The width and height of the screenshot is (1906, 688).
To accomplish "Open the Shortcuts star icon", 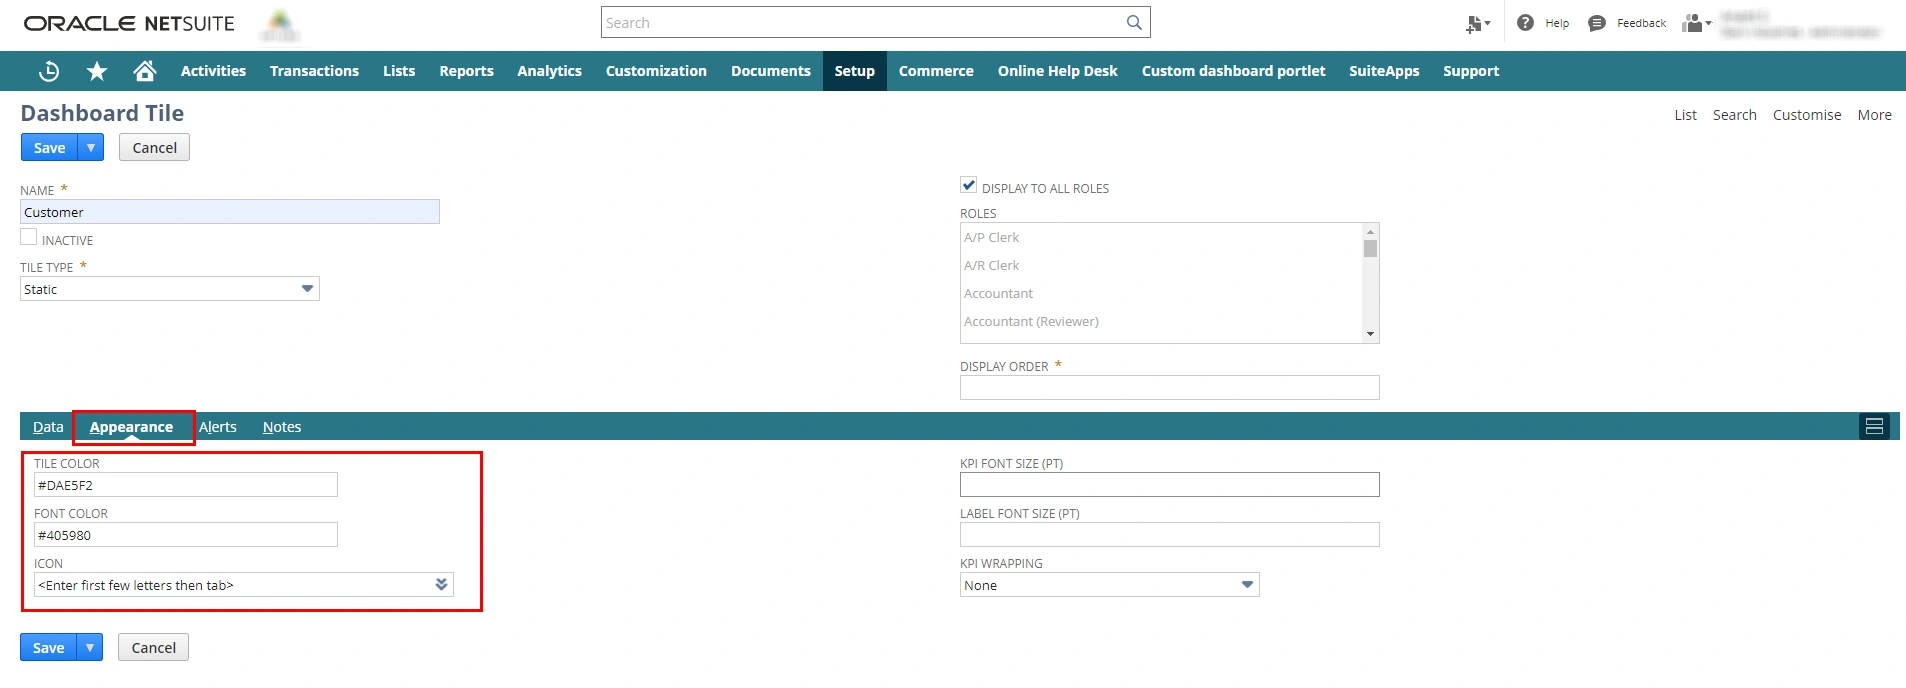I will [x=97, y=71].
